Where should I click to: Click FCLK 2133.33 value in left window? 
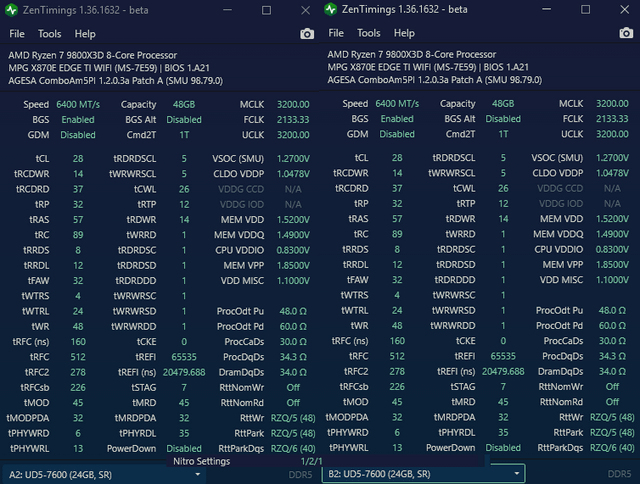pos(293,120)
